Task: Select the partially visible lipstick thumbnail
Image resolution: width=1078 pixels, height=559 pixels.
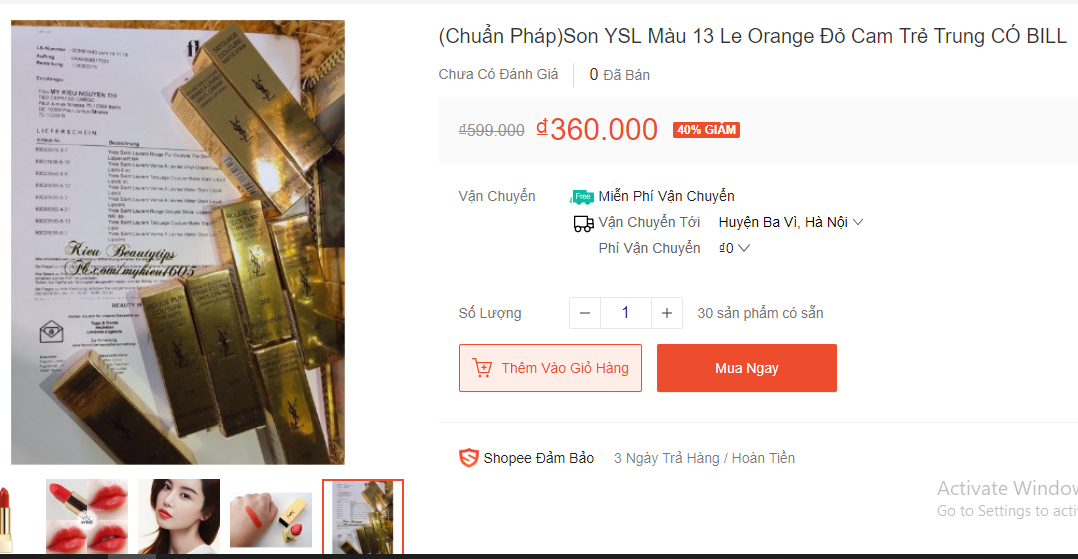Action: 6,516
